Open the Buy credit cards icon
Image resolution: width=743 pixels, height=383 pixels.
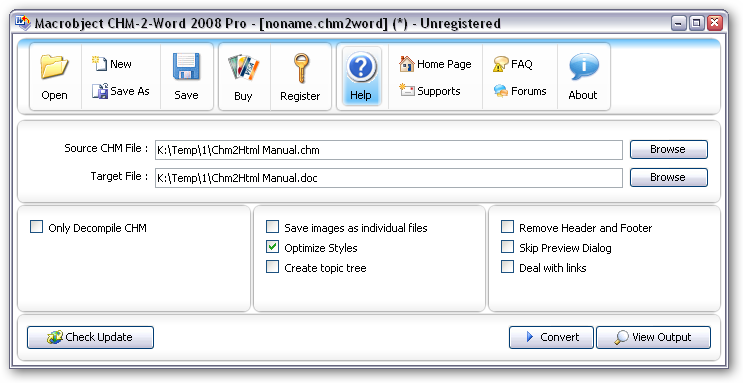[x=243, y=77]
